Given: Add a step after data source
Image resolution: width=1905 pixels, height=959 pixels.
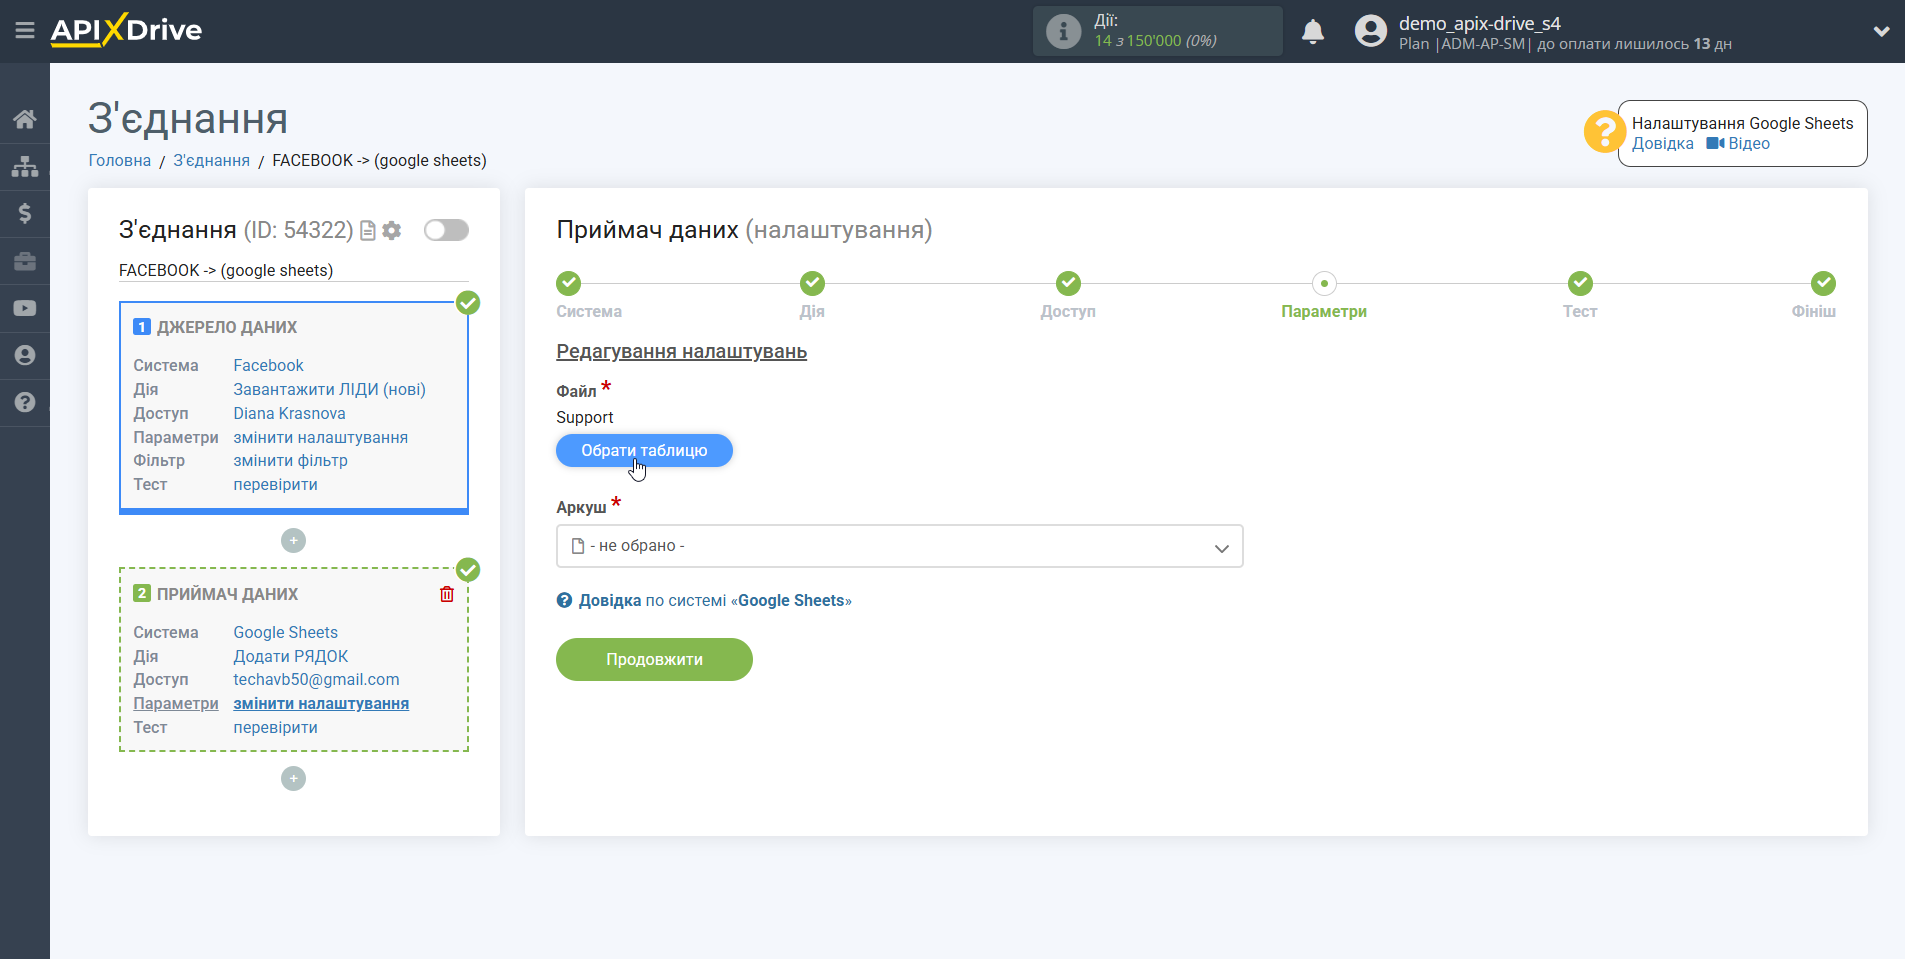Looking at the screenshot, I should (293, 541).
